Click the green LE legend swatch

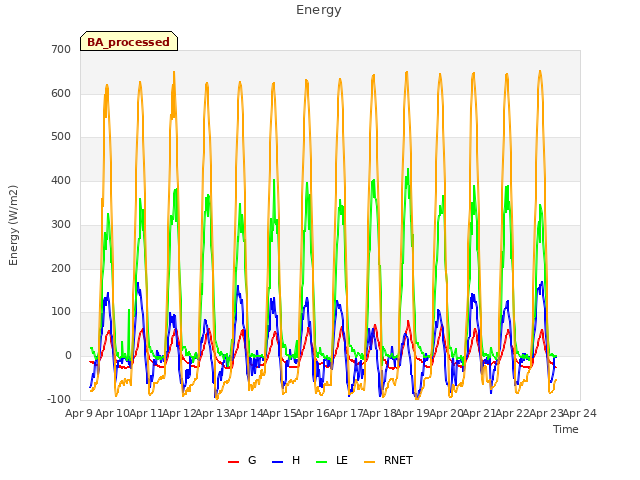[322, 462]
